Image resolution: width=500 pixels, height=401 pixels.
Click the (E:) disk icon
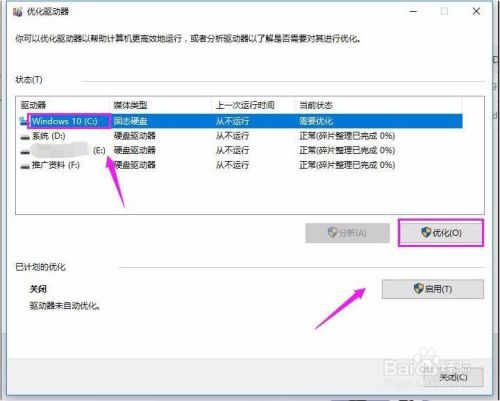click(25, 152)
